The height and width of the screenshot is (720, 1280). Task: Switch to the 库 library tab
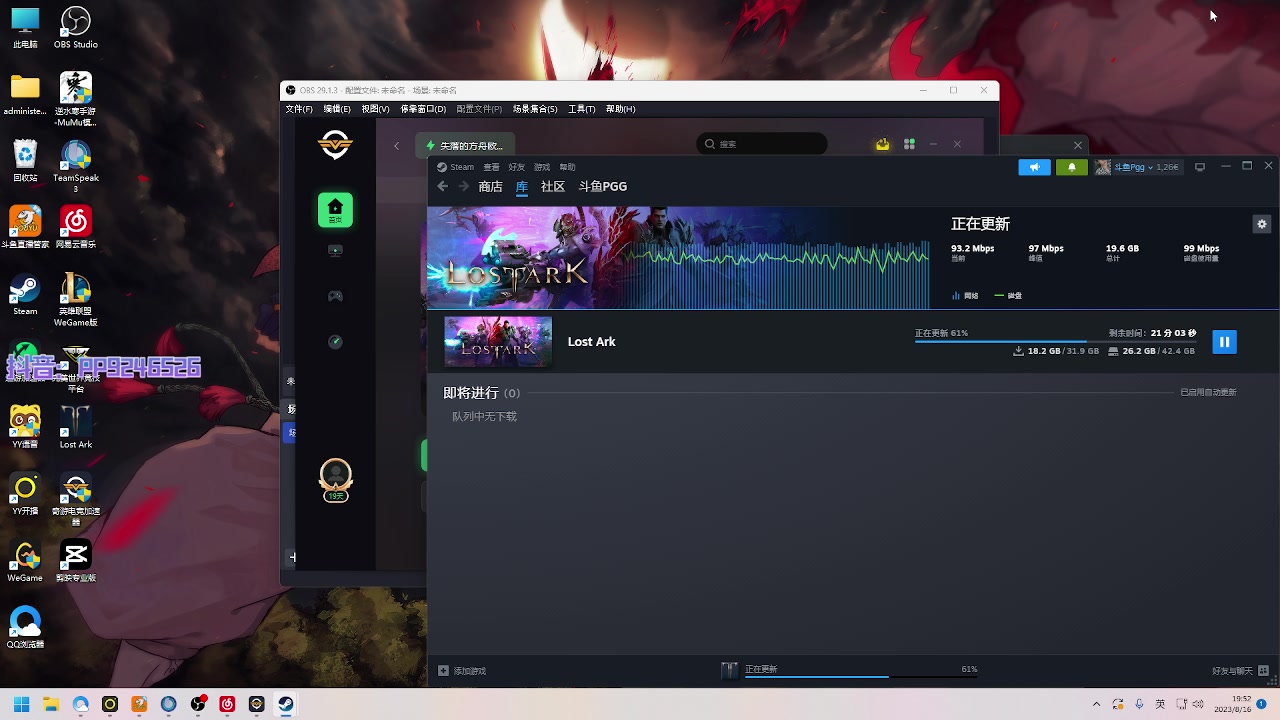coord(521,187)
